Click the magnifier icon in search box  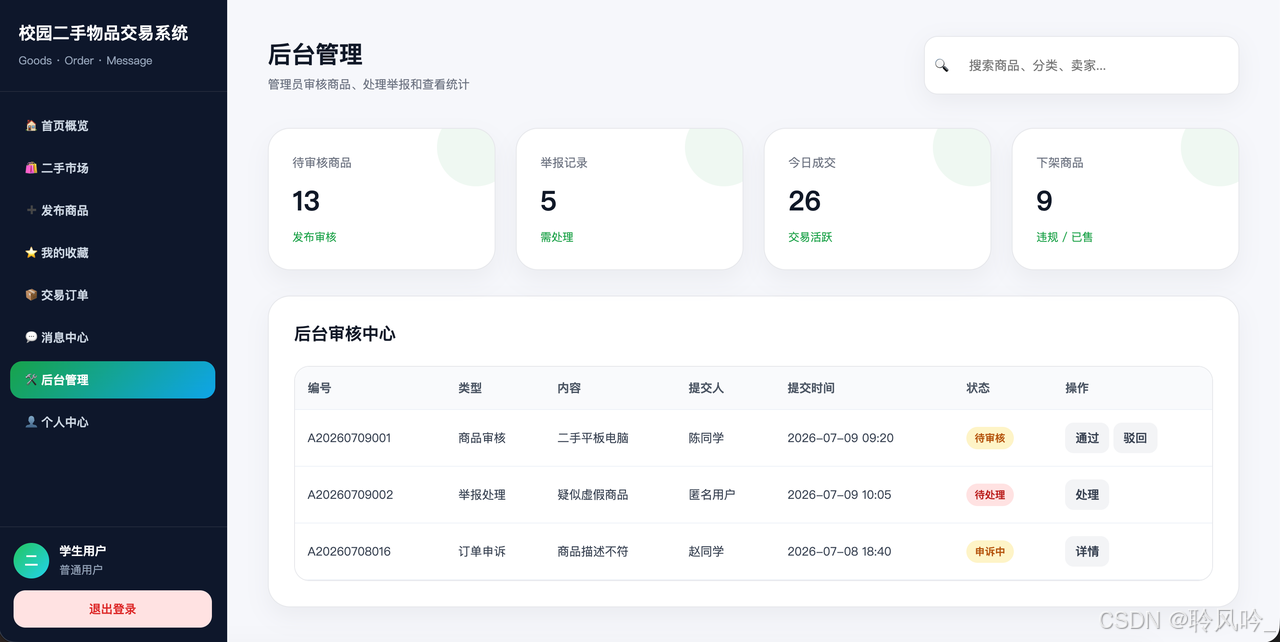coord(941,65)
